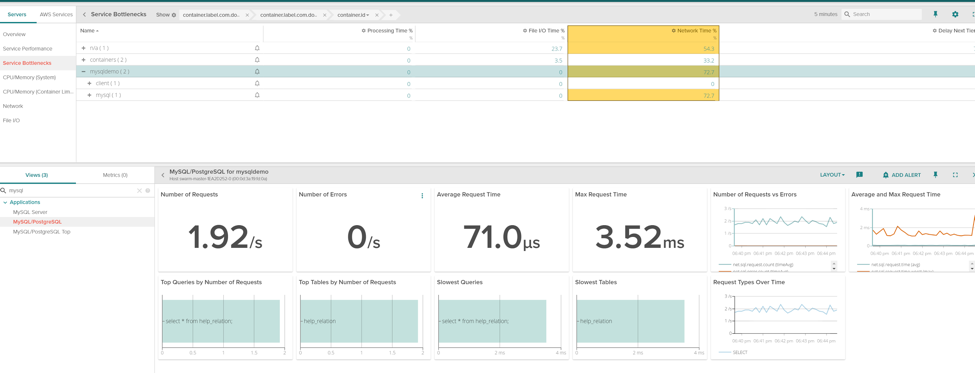
Task: Click select * from help_relation bar in Top Queries
Action: click(x=221, y=321)
